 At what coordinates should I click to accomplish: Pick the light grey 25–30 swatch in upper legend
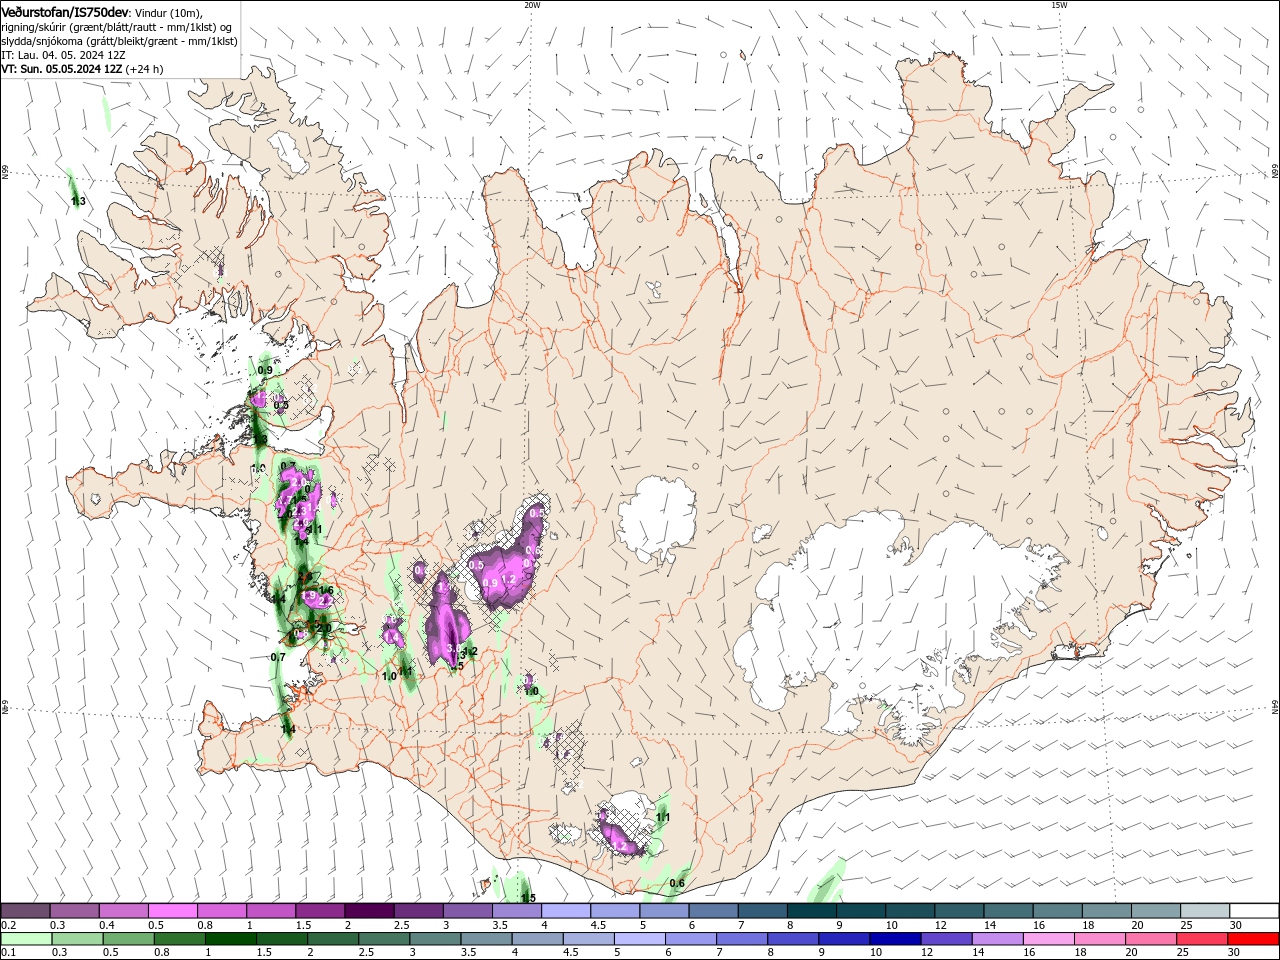click(x=1203, y=911)
